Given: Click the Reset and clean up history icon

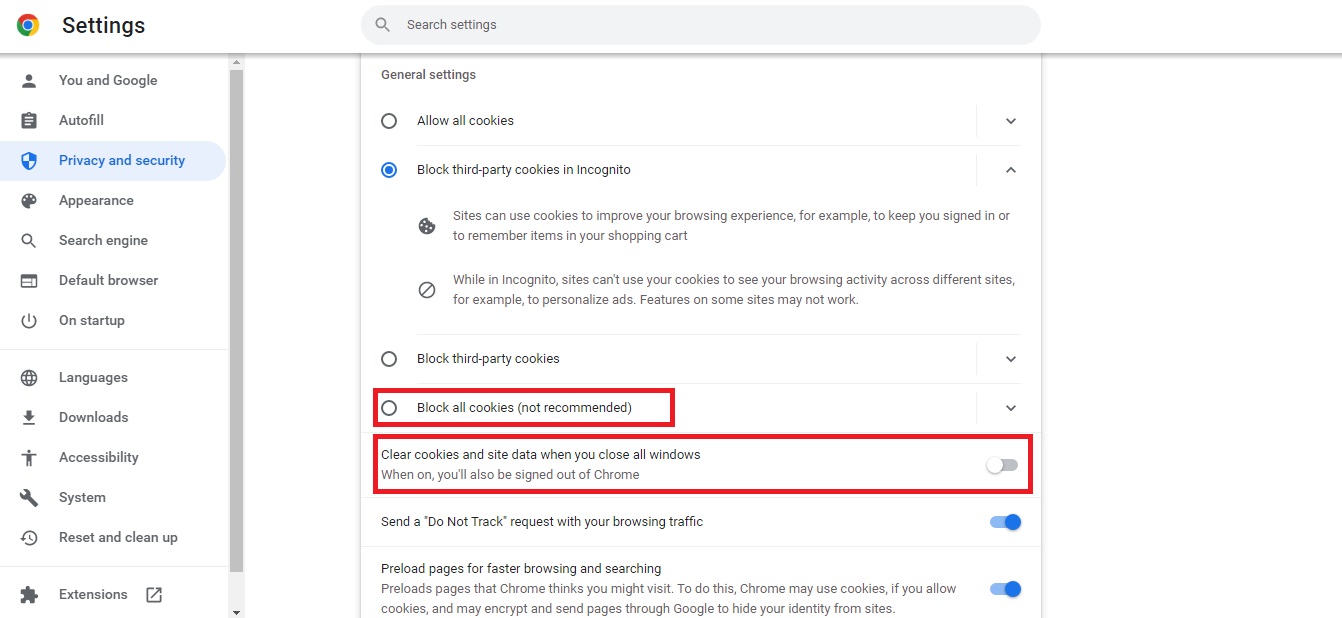Looking at the screenshot, I should click(31, 537).
